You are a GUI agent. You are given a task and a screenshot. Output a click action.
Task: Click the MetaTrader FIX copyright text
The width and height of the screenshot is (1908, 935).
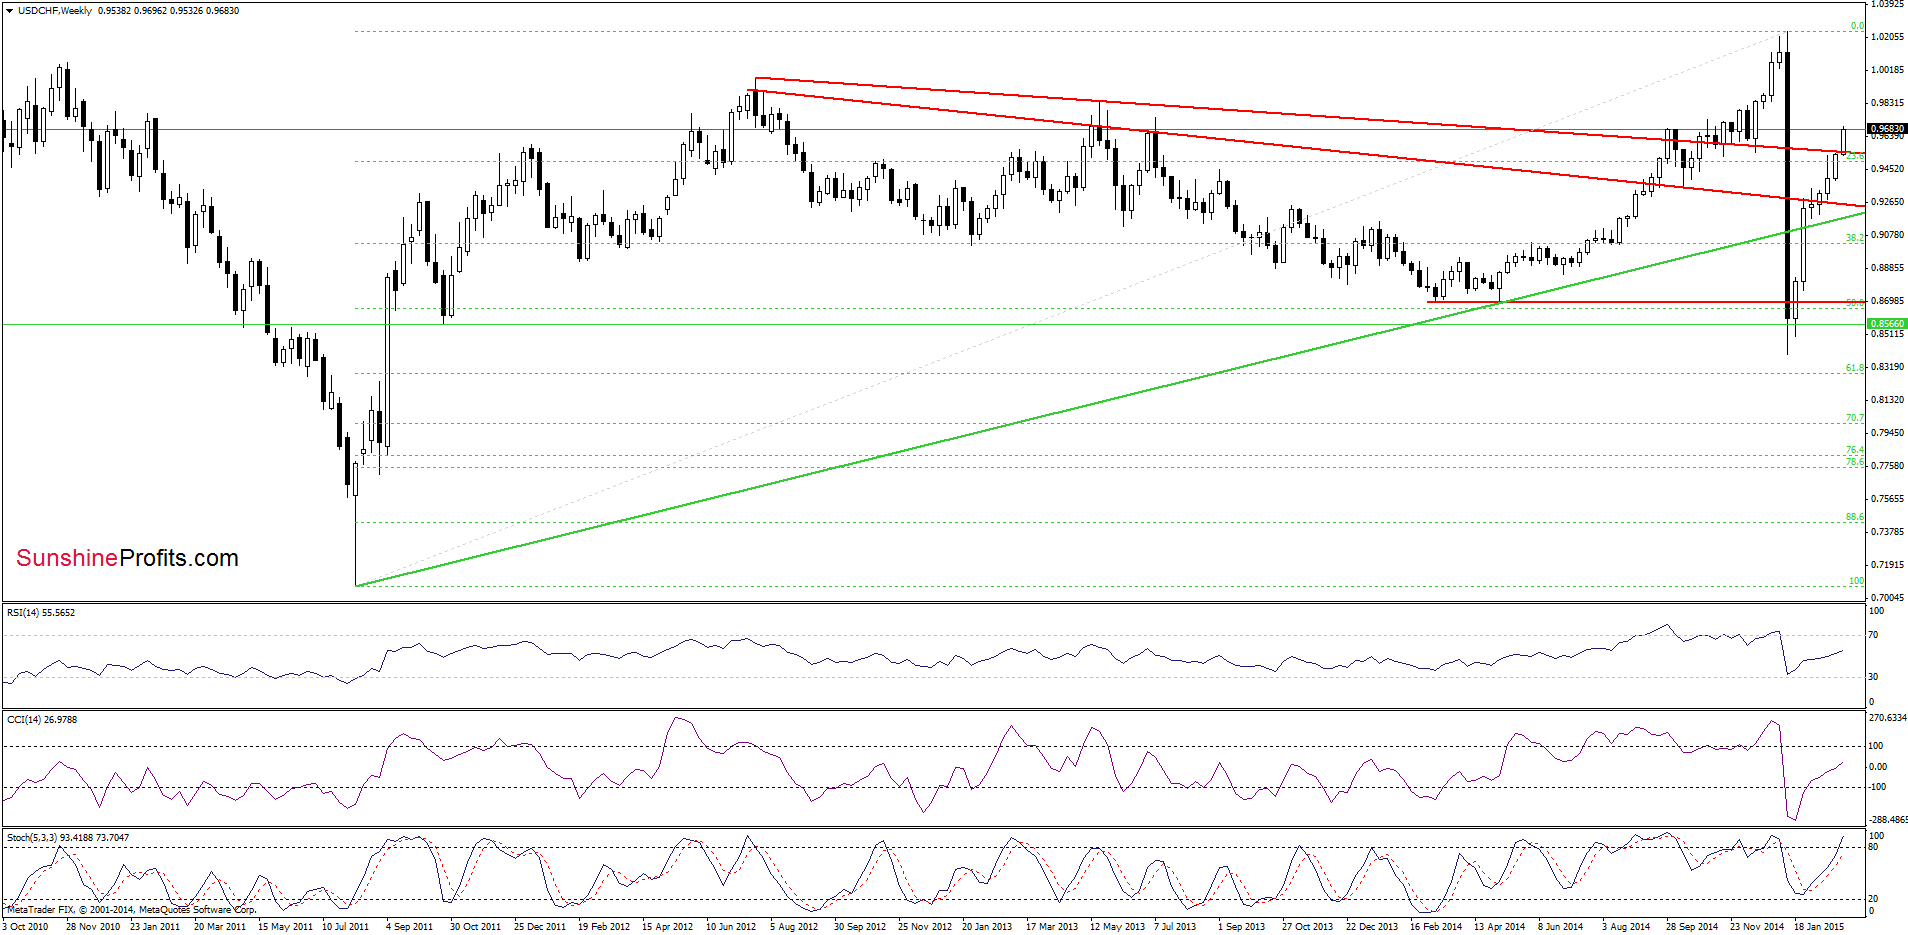tap(131, 910)
